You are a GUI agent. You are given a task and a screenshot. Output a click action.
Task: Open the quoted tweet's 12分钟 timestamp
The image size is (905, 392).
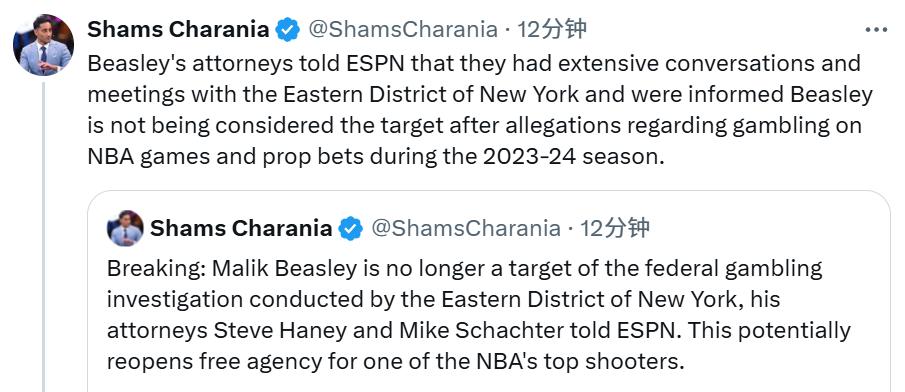point(615,229)
